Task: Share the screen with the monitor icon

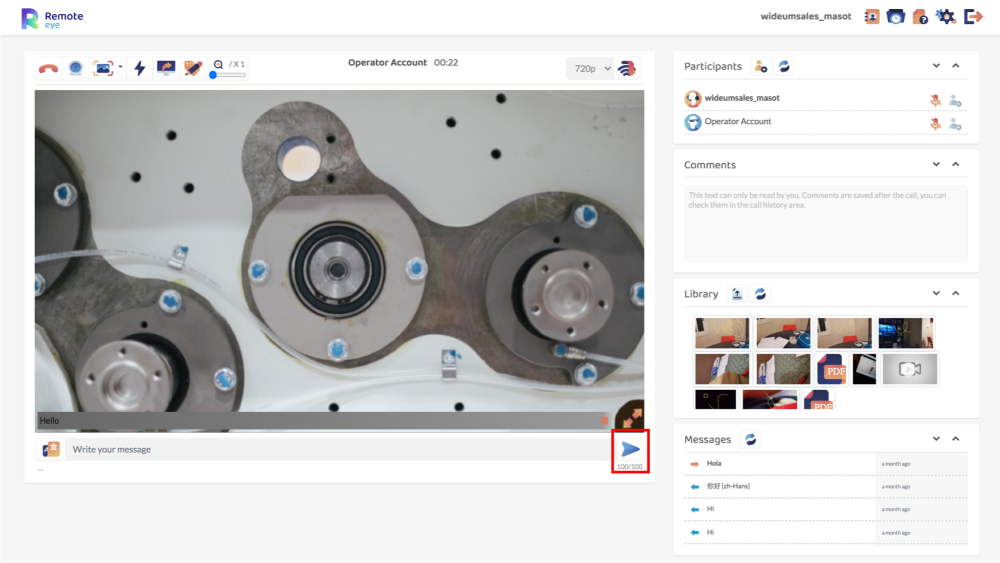Action: [x=166, y=68]
